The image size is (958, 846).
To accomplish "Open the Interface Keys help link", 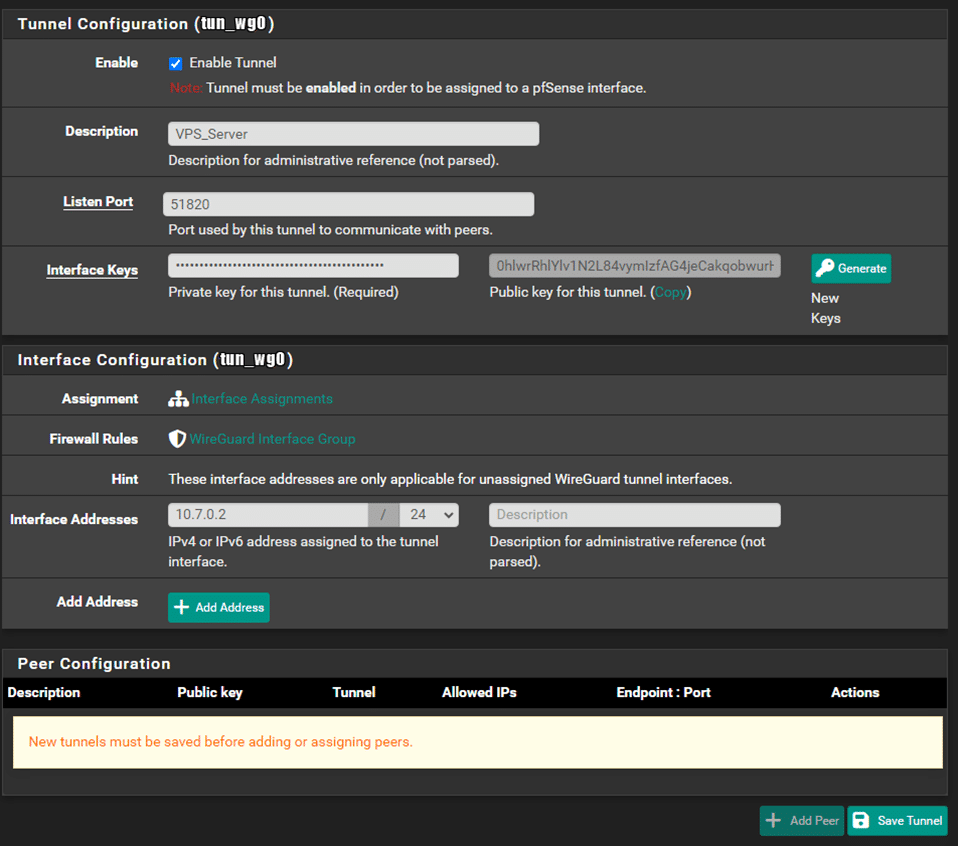I will click(x=92, y=269).
